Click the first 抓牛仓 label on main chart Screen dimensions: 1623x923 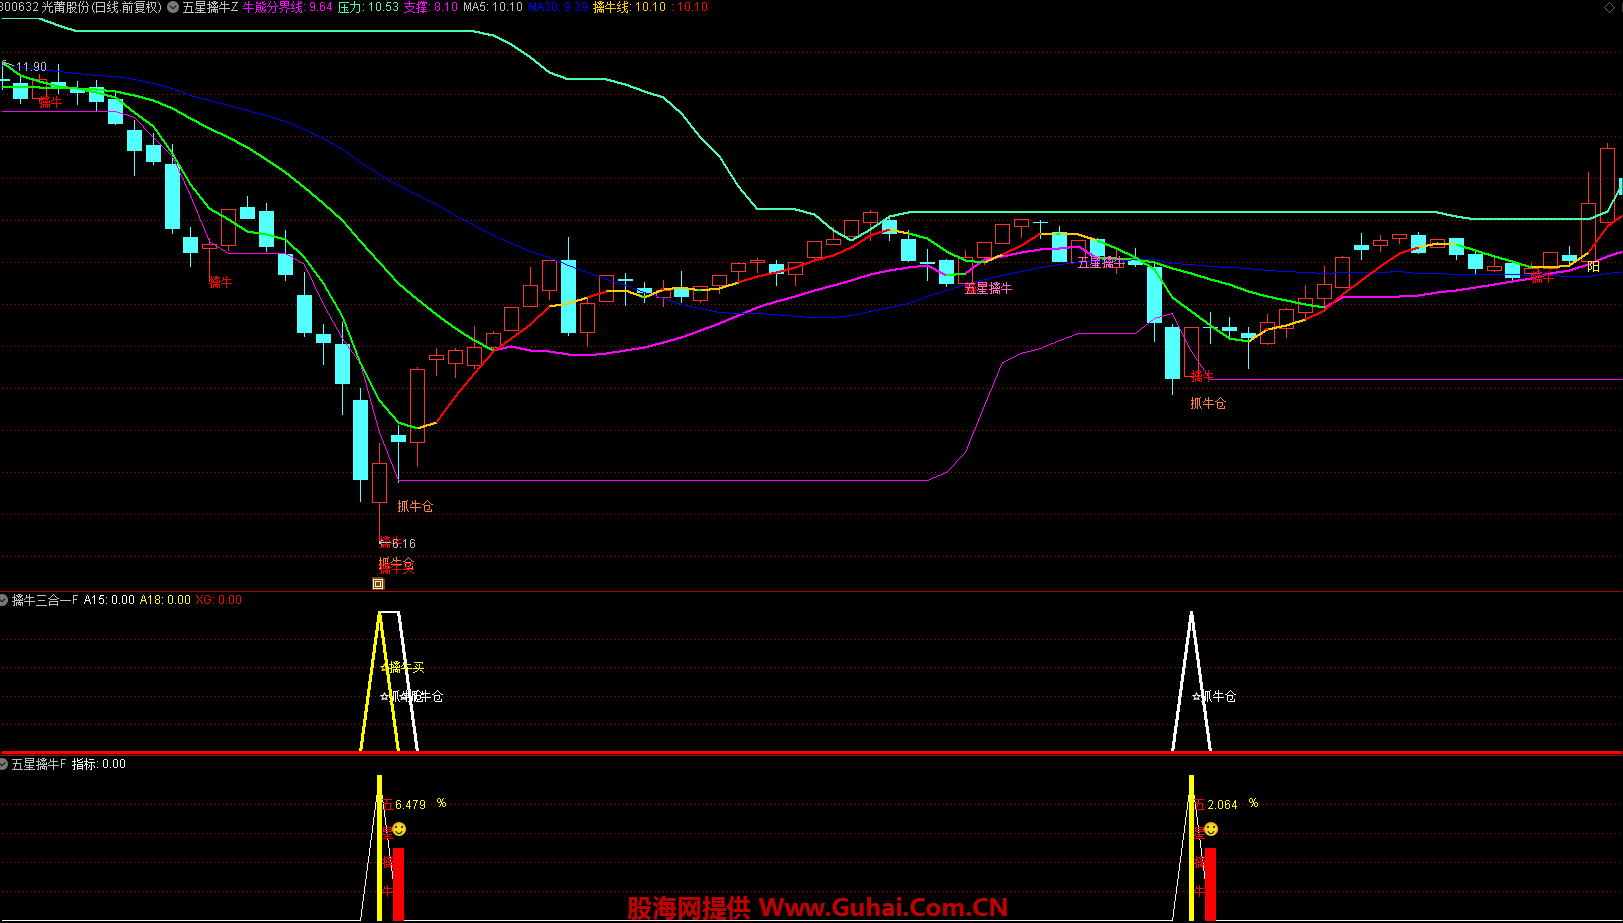[x=415, y=507]
